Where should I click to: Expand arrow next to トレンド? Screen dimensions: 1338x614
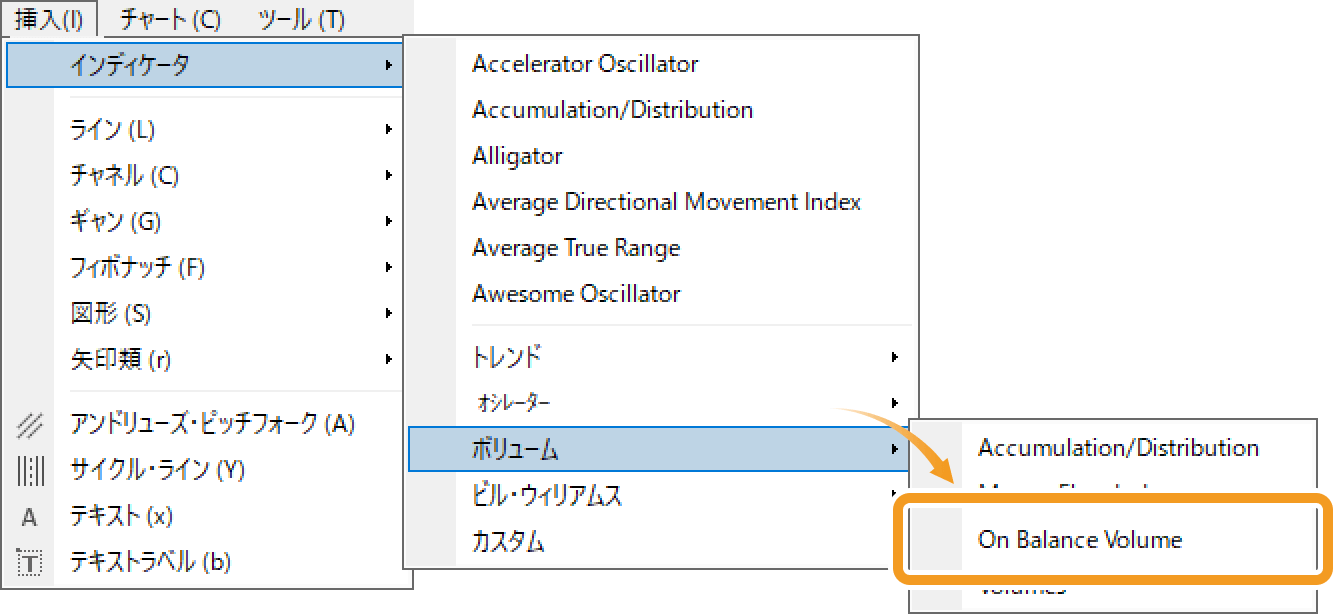pos(895,356)
